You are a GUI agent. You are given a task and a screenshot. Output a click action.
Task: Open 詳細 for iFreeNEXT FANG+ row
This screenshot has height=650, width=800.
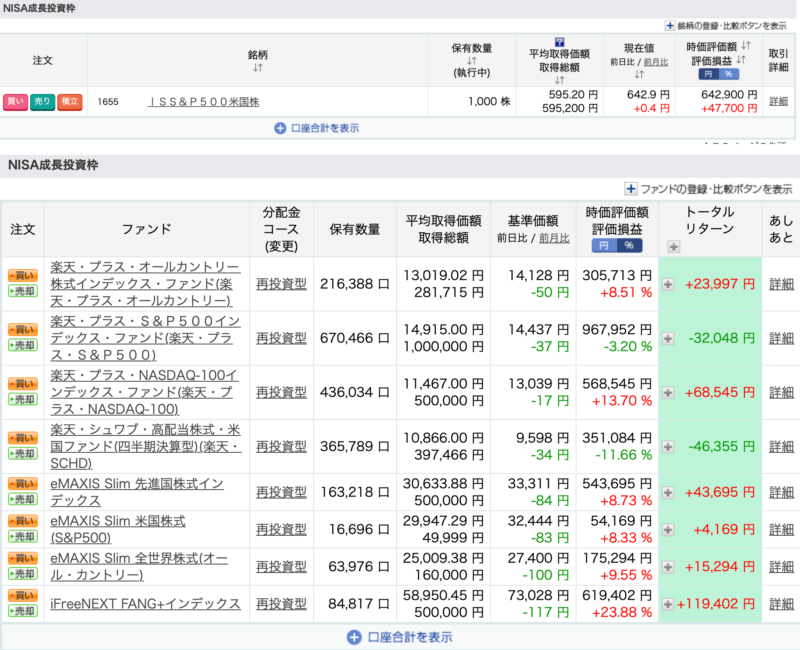(781, 604)
